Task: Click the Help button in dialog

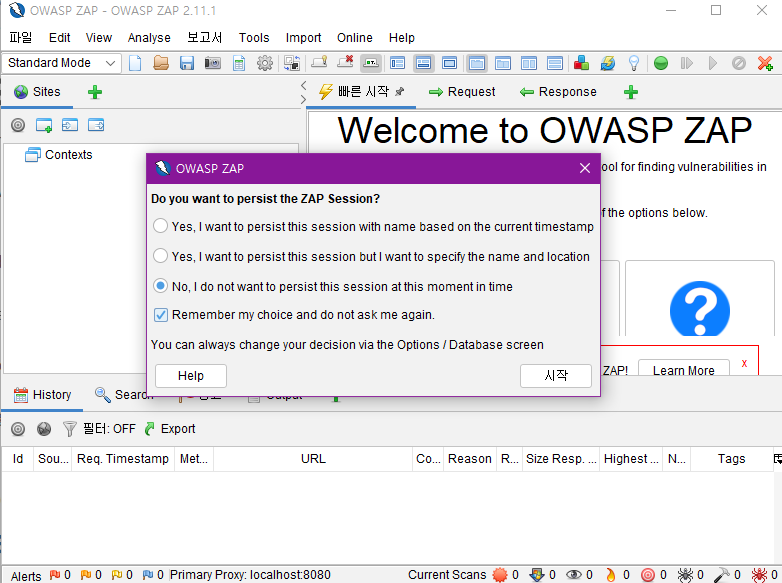Action: pyautogui.click(x=191, y=376)
